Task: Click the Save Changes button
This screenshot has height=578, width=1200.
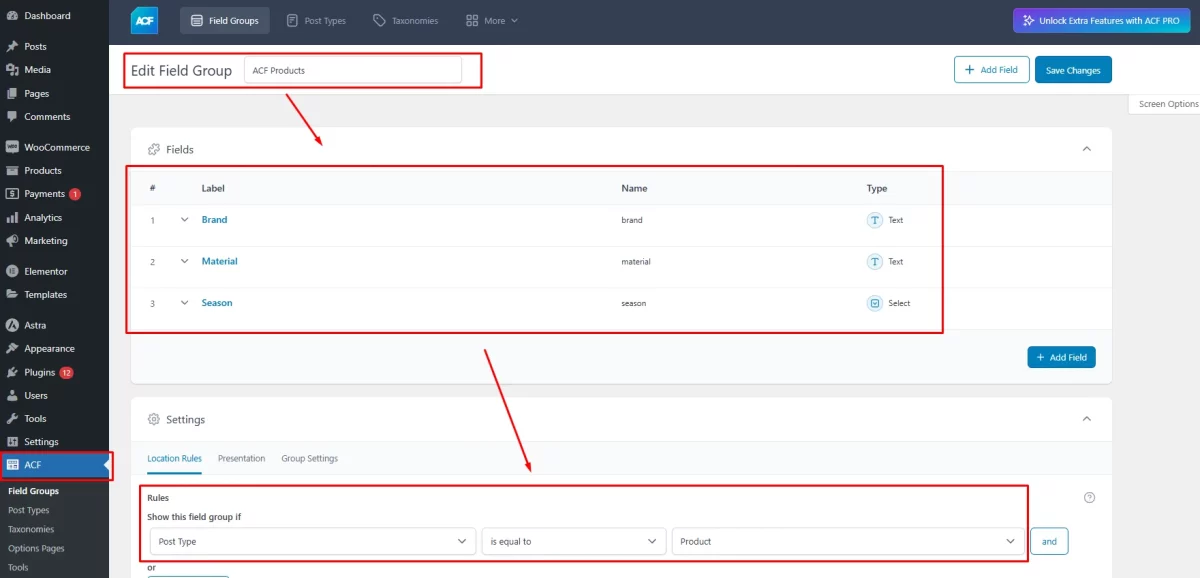Action: click(1073, 69)
